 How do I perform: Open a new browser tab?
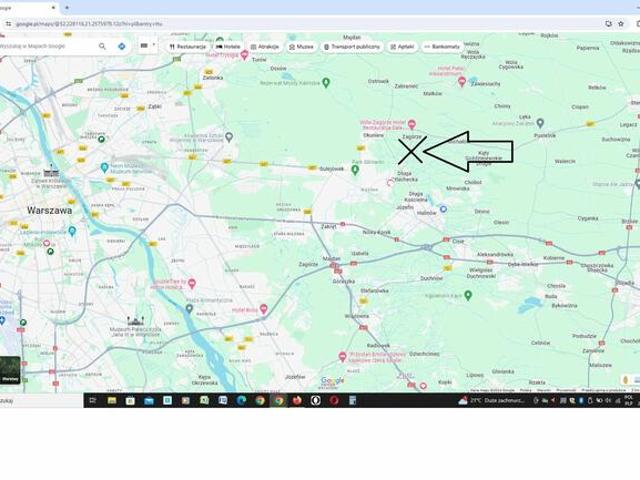(67, 7)
